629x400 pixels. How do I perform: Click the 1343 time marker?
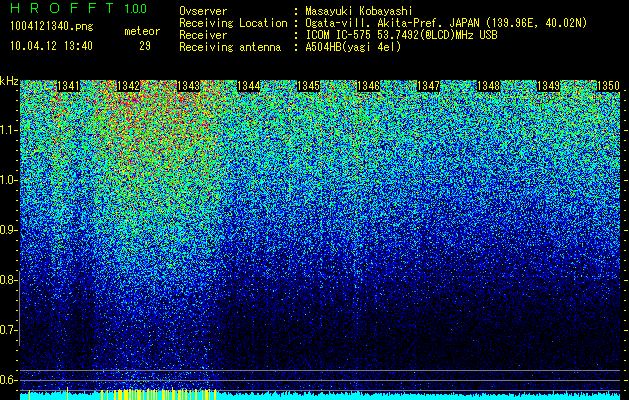point(189,86)
